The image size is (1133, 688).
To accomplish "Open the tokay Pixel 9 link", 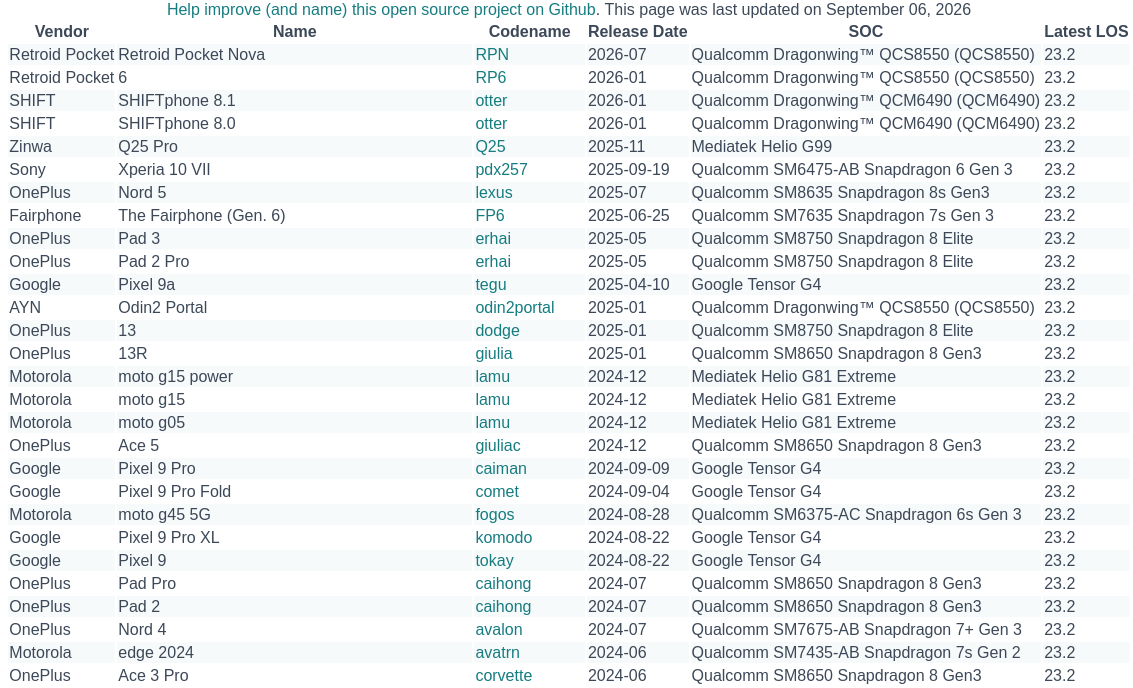I will tap(495, 561).
